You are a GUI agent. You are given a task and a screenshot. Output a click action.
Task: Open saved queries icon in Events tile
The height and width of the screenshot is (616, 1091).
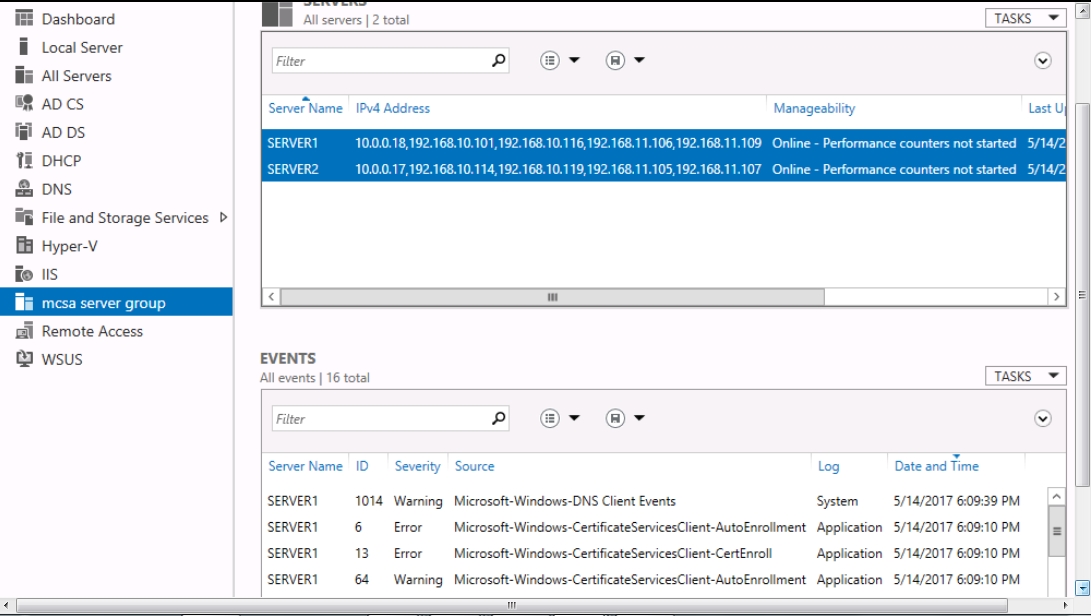click(x=615, y=418)
